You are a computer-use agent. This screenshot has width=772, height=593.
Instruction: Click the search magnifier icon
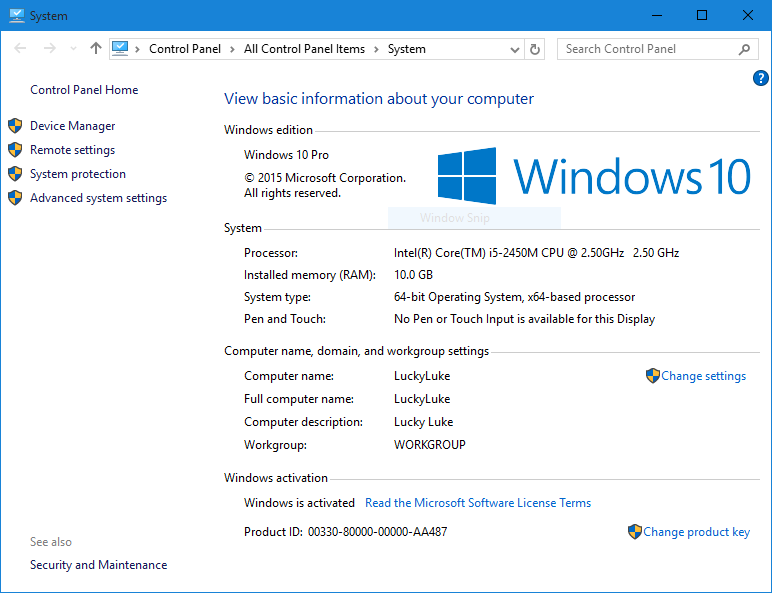click(744, 49)
